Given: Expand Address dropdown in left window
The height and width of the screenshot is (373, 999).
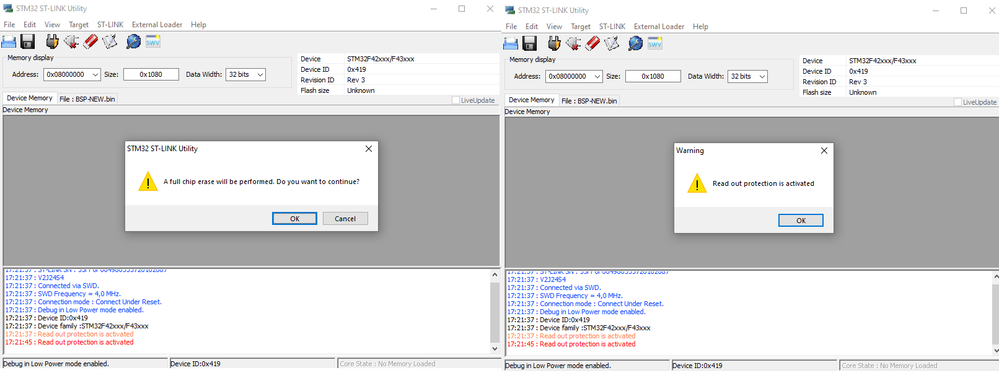Looking at the screenshot, I should [96, 75].
